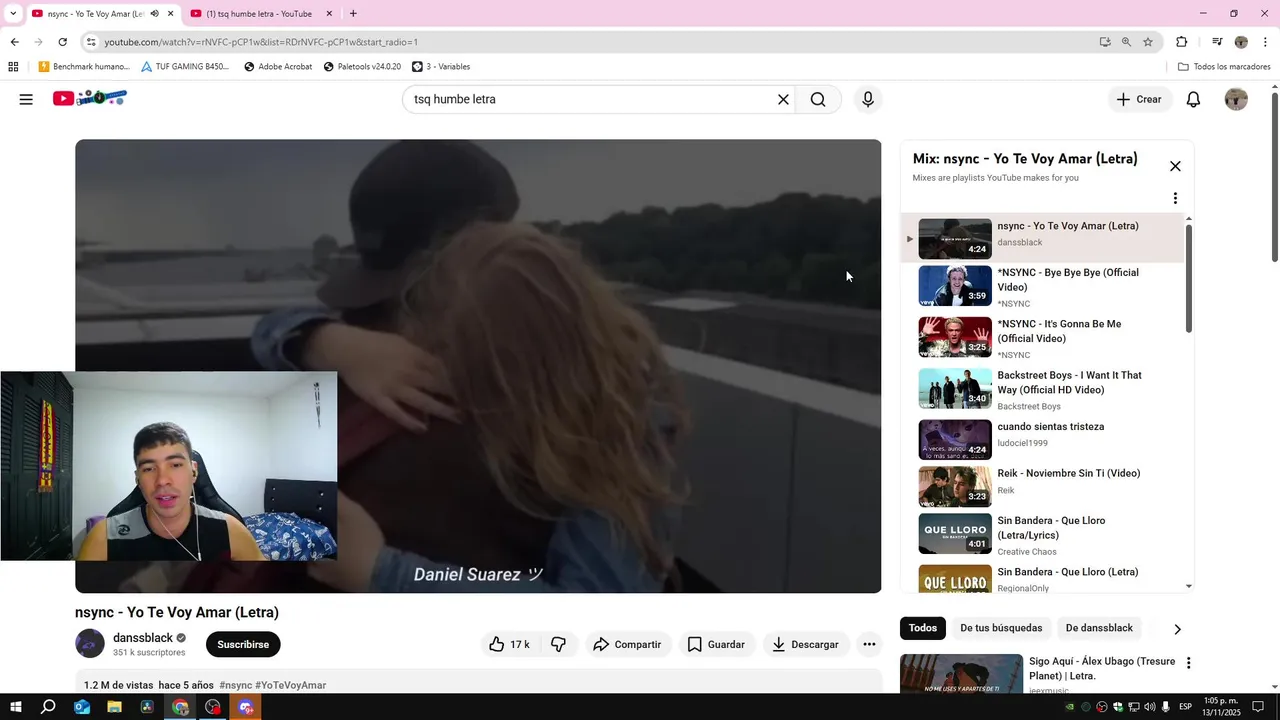Open Paletools v24.0.20 bookmark
1280x720 pixels.
pyautogui.click(x=362, y=67)
